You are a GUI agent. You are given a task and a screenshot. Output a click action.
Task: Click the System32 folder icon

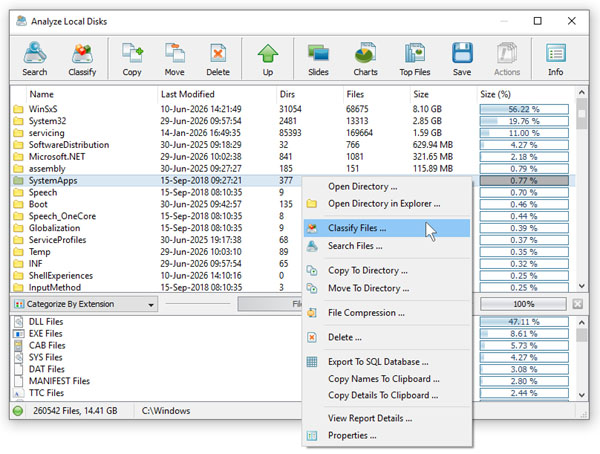tap(18, 121)
